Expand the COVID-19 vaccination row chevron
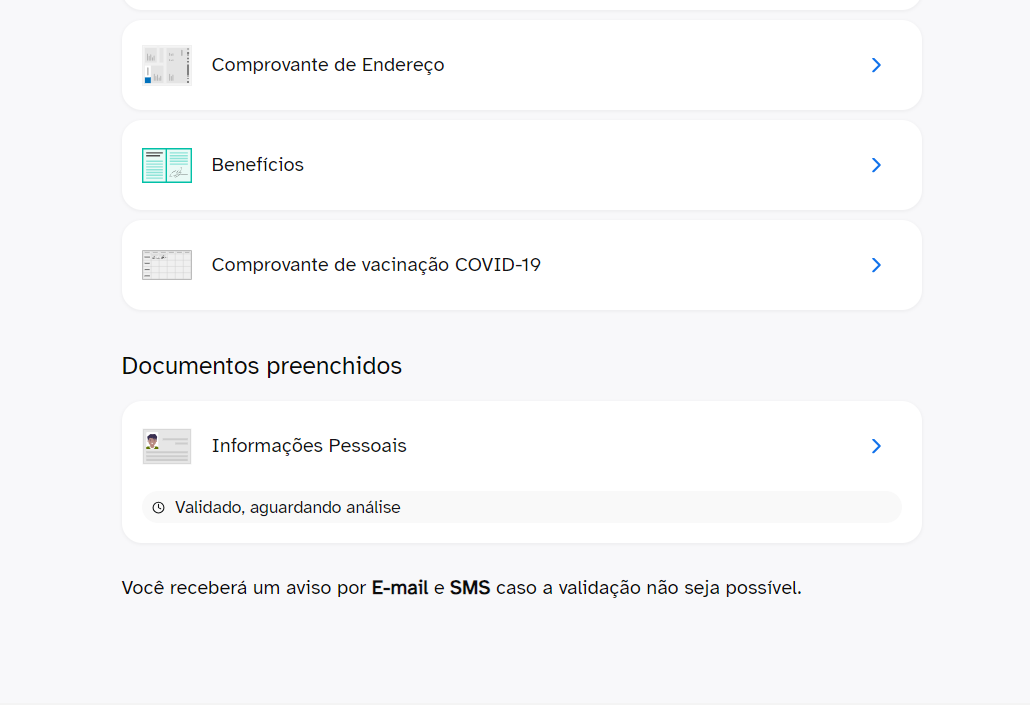Screen dimensions: 1030x705 (876, 265)
